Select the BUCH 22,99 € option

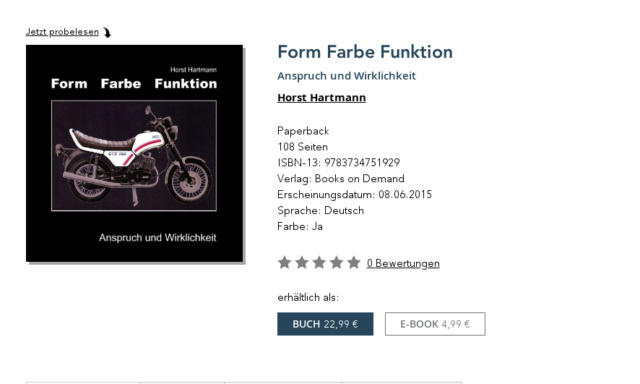325,324
